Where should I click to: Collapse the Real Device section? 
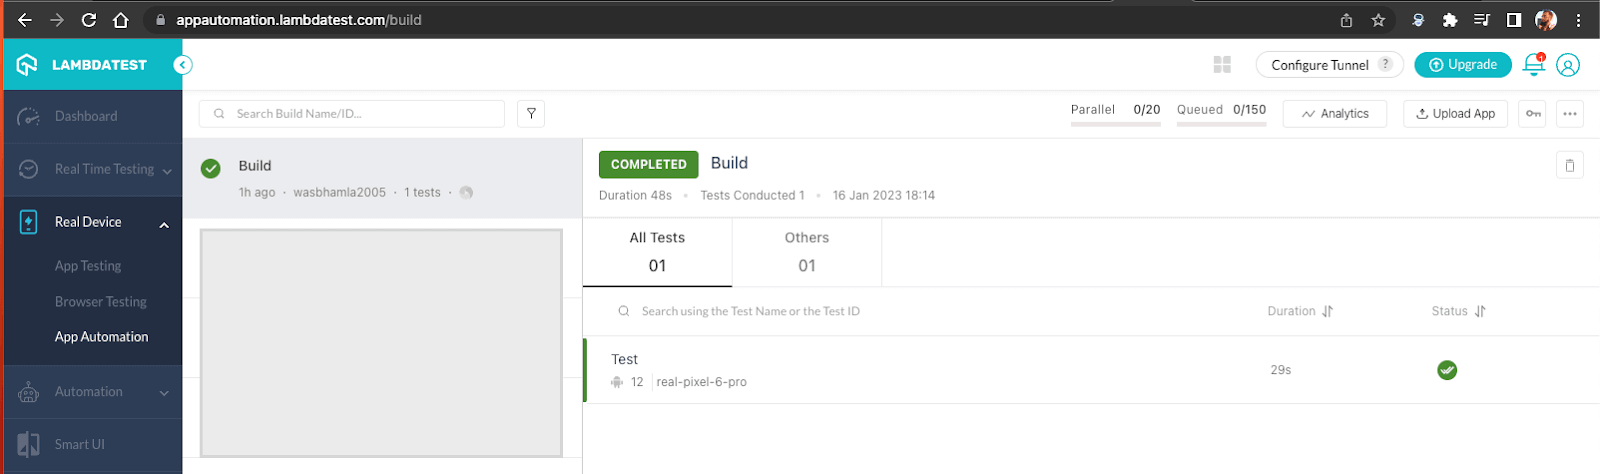pos(164,223)
